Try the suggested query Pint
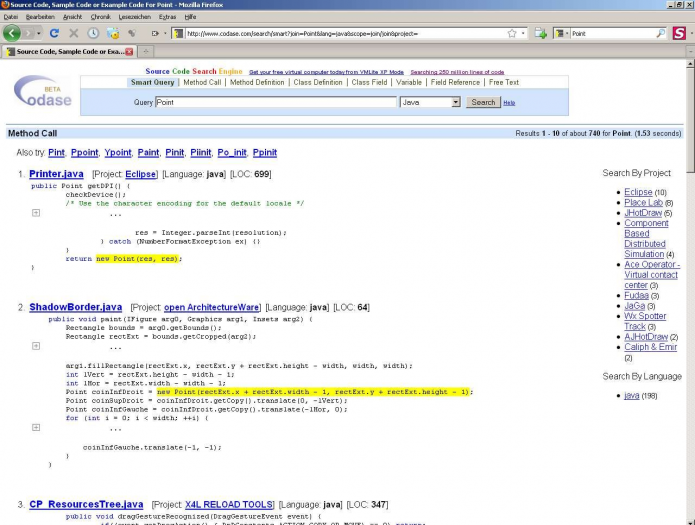Screen dimensions: 695x525 pyautogui.click(x=56, y=153)
